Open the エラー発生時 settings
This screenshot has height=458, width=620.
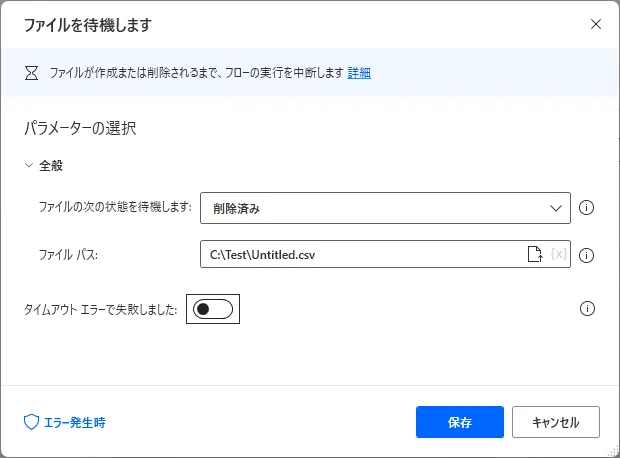coord(74,422)
